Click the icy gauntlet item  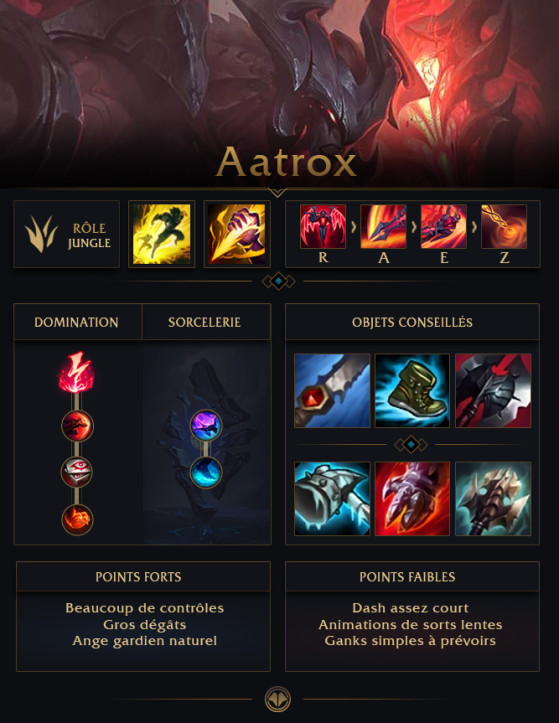332,499
